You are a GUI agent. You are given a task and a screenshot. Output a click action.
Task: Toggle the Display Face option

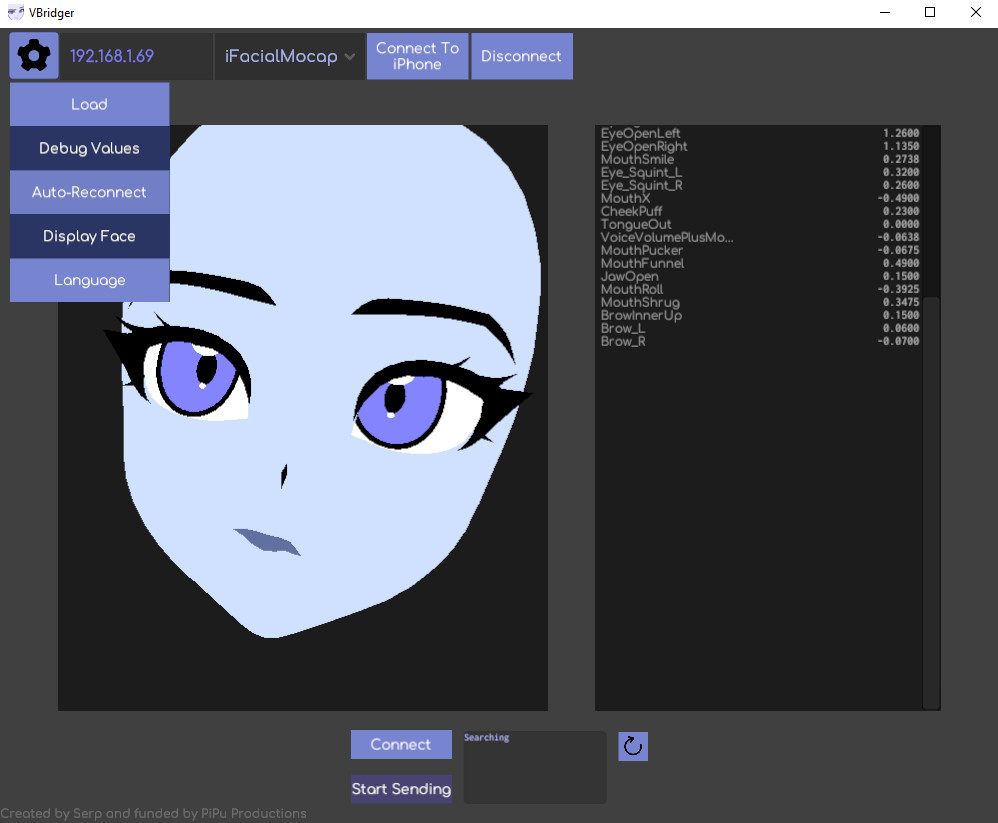tap(89, 236)
